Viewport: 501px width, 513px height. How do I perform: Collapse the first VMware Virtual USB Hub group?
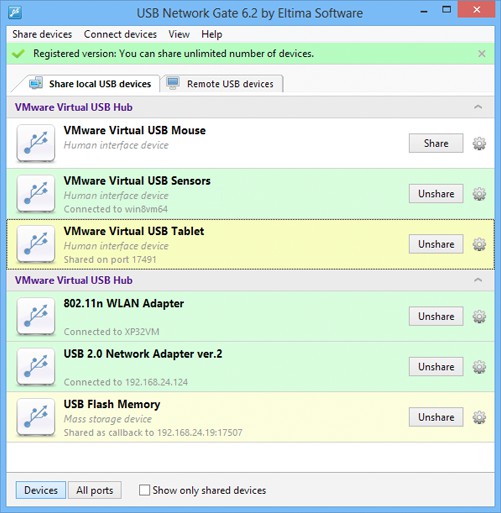[x=478, y=107]
